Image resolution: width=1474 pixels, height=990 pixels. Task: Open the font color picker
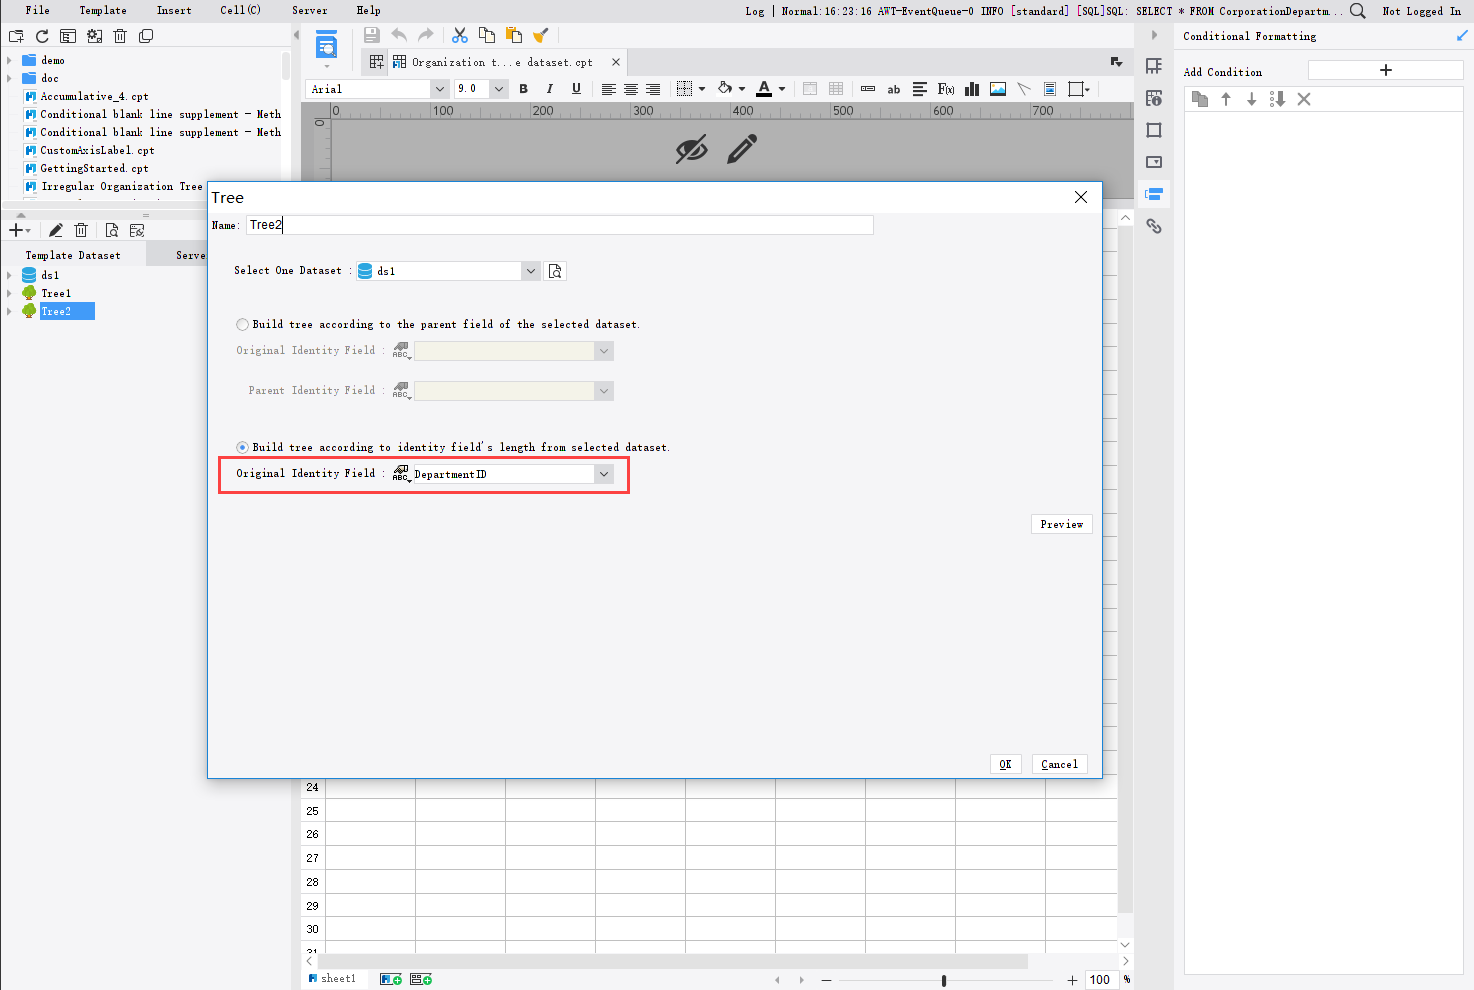click(770, 89)
